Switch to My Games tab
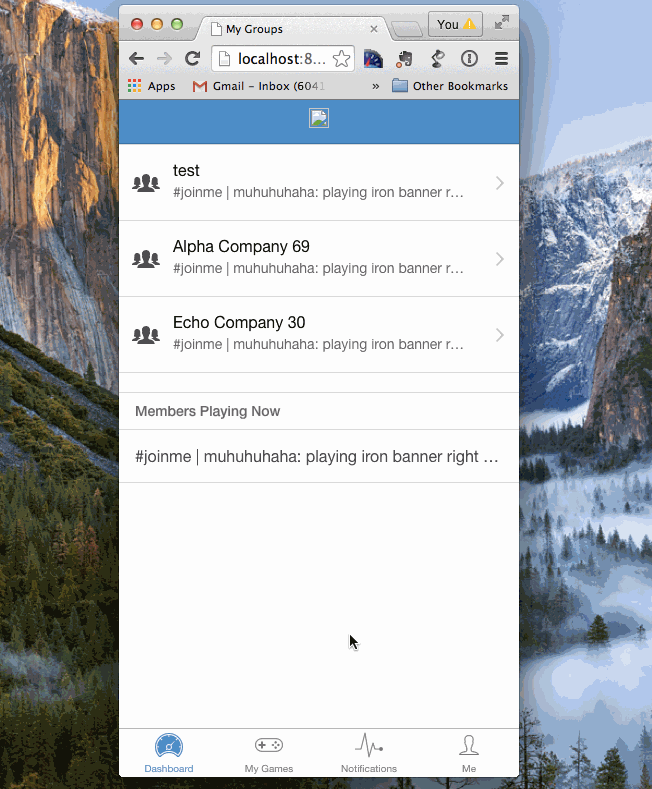Viewport: 652px width, 789px height. pos(269,752)
